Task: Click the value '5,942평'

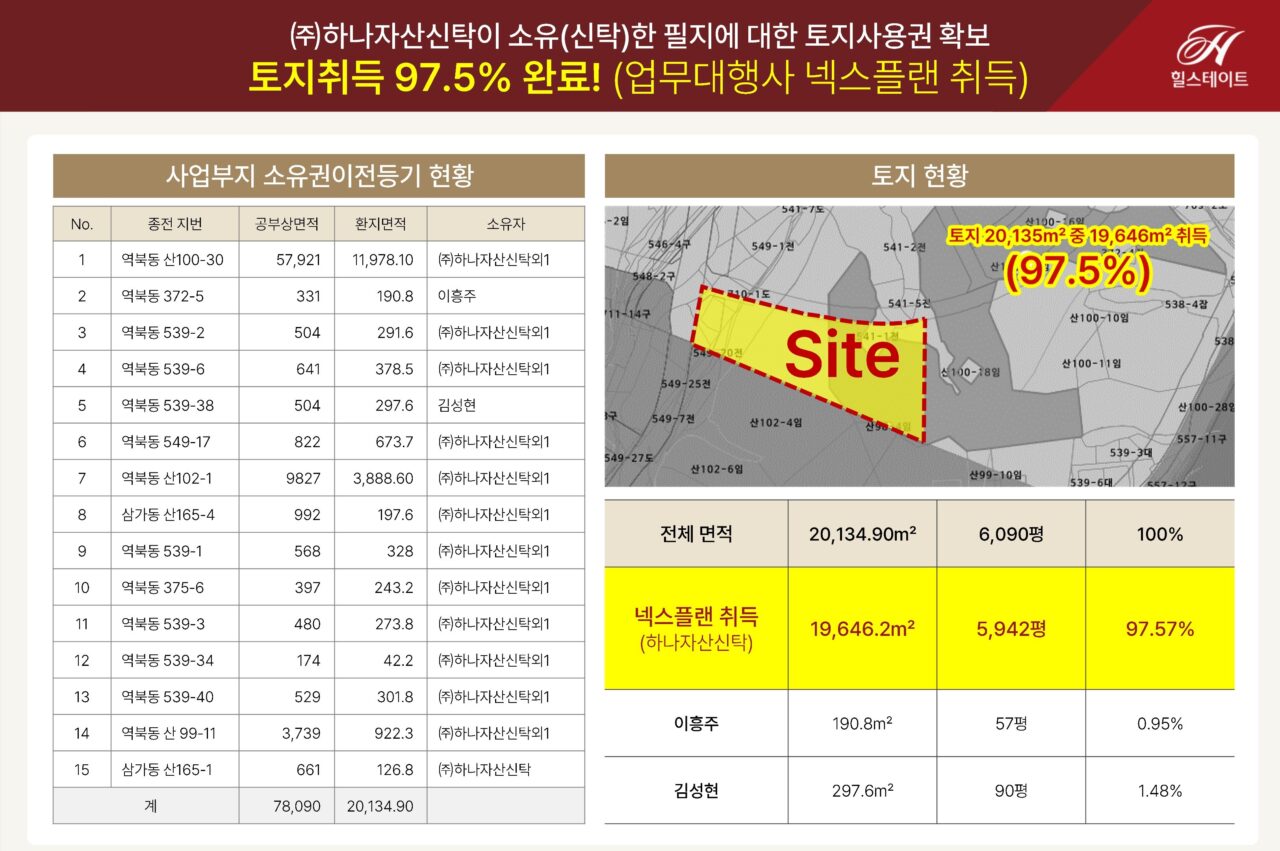Action: tap(1011, 629)
